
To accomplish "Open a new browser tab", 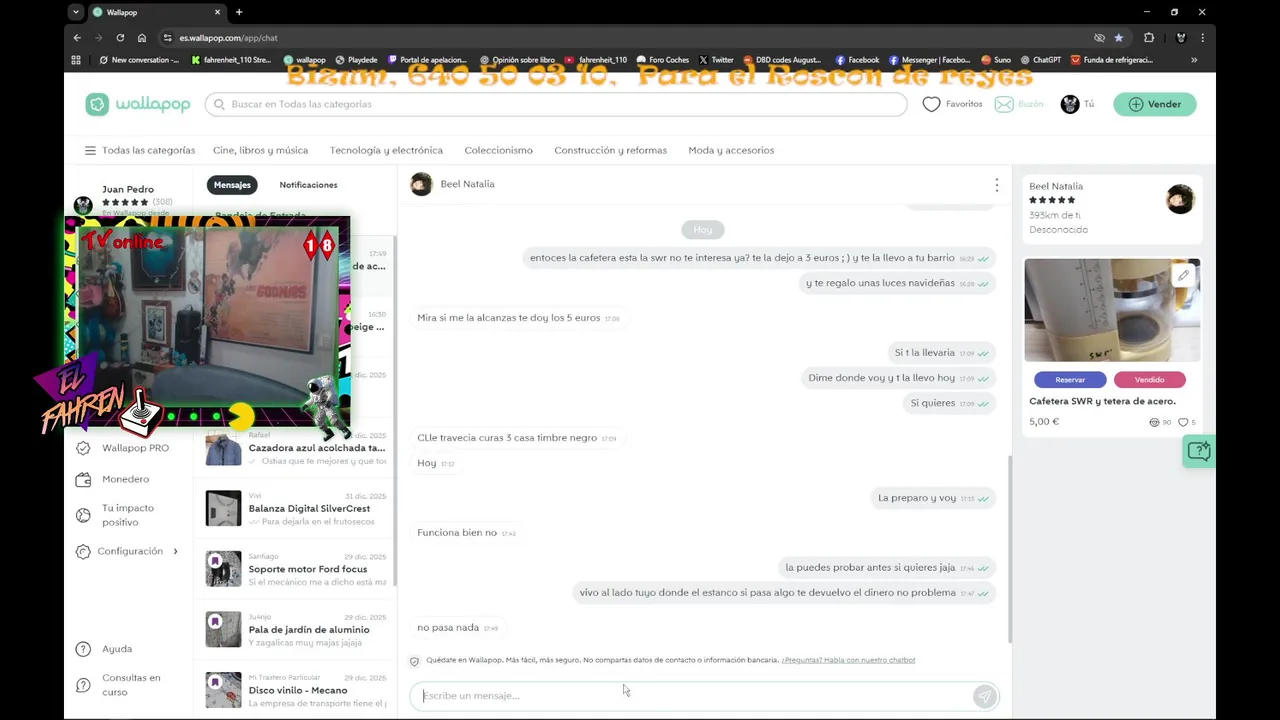I will (239, 12).
